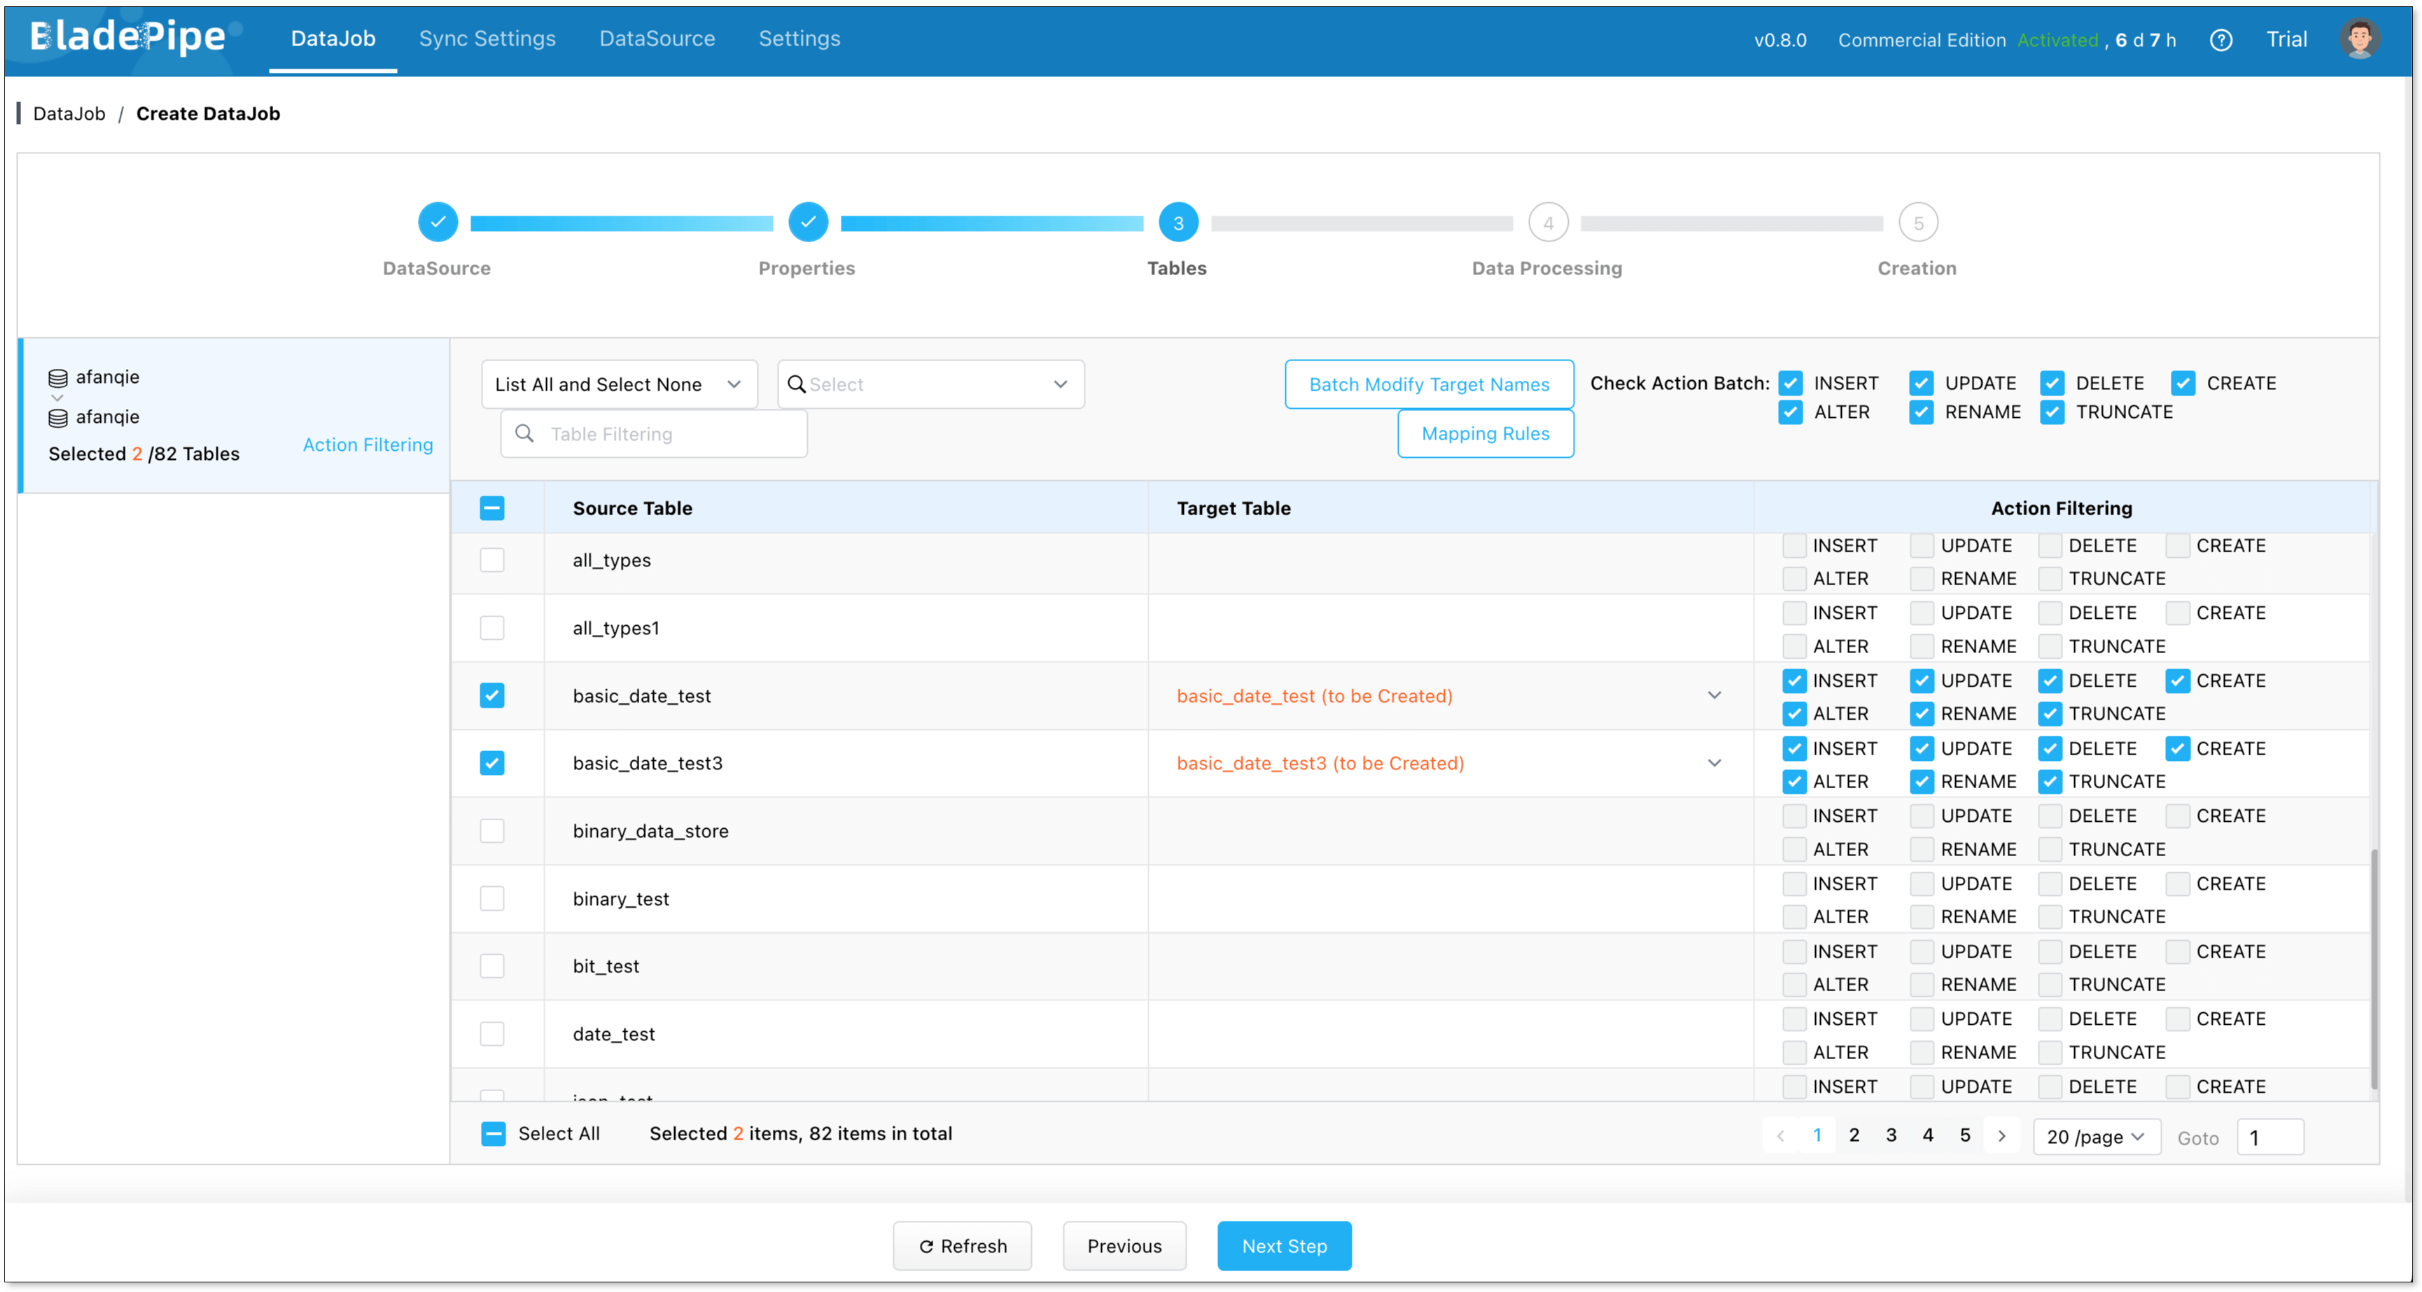Click the completed Properties step circle
The image size is (2422, 1292).
(x=807, y=222)
